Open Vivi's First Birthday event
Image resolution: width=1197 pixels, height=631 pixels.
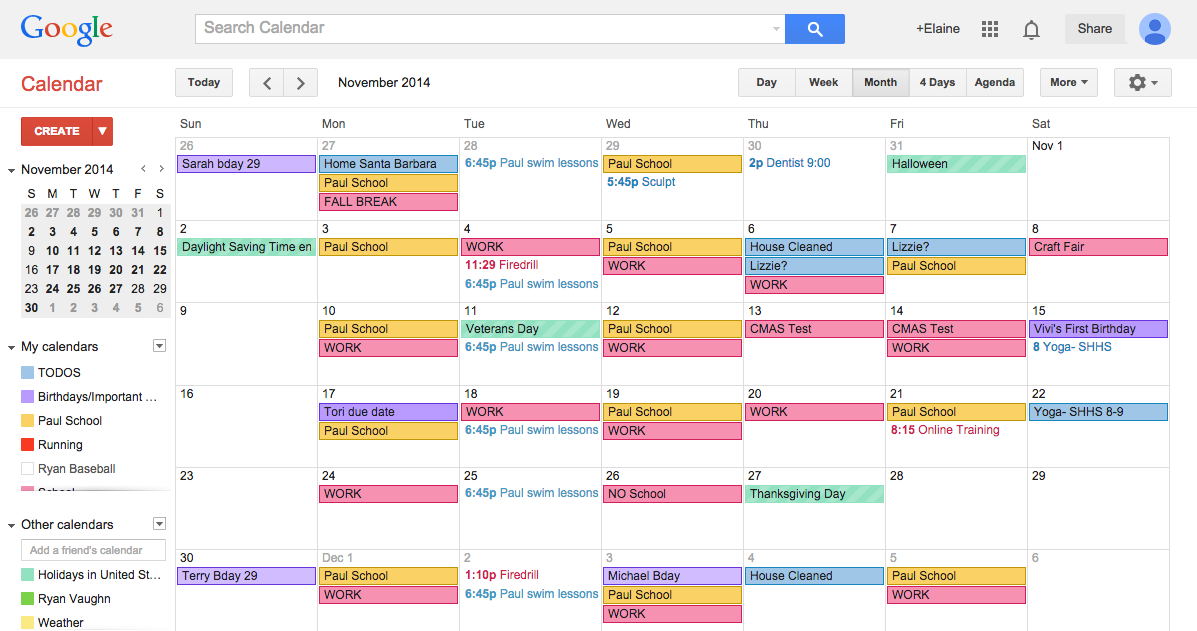pyautogui.click(x=1098, y=329)
